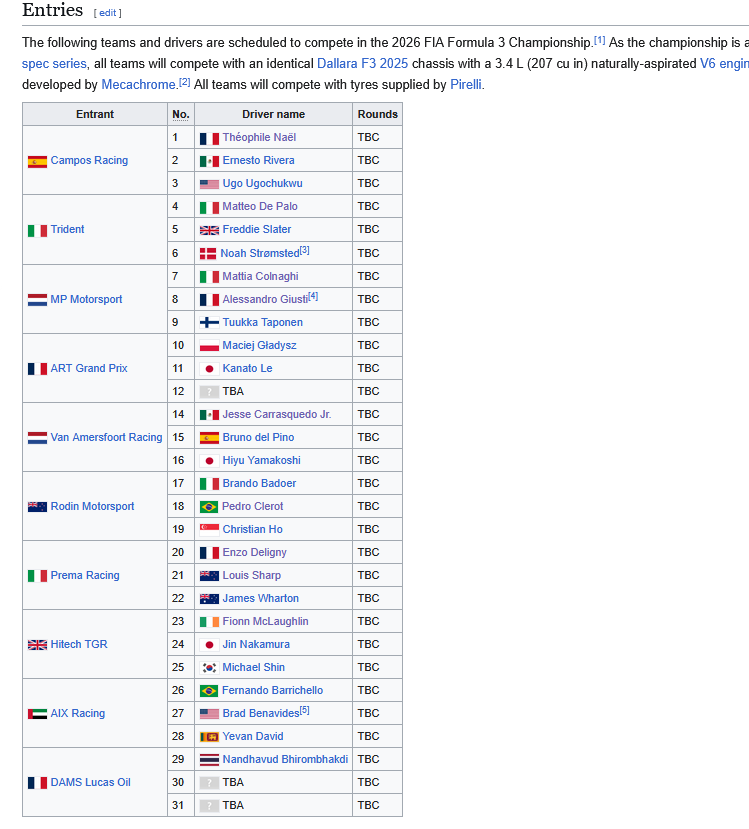Open the AIX Racing team link
Image resolution: width=749 pixels, height=829 pixels.
click(78, 713)
